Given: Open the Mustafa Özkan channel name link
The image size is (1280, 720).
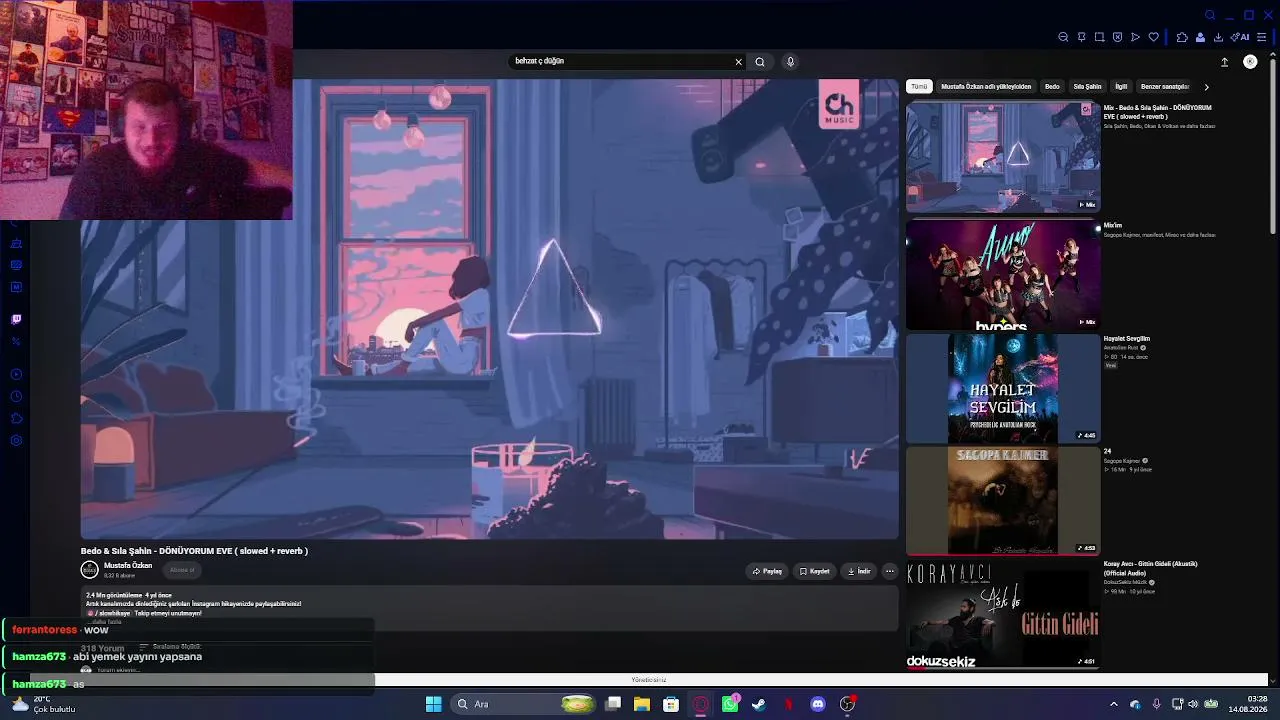Looking at the screenshot, I should pos(128,566).
